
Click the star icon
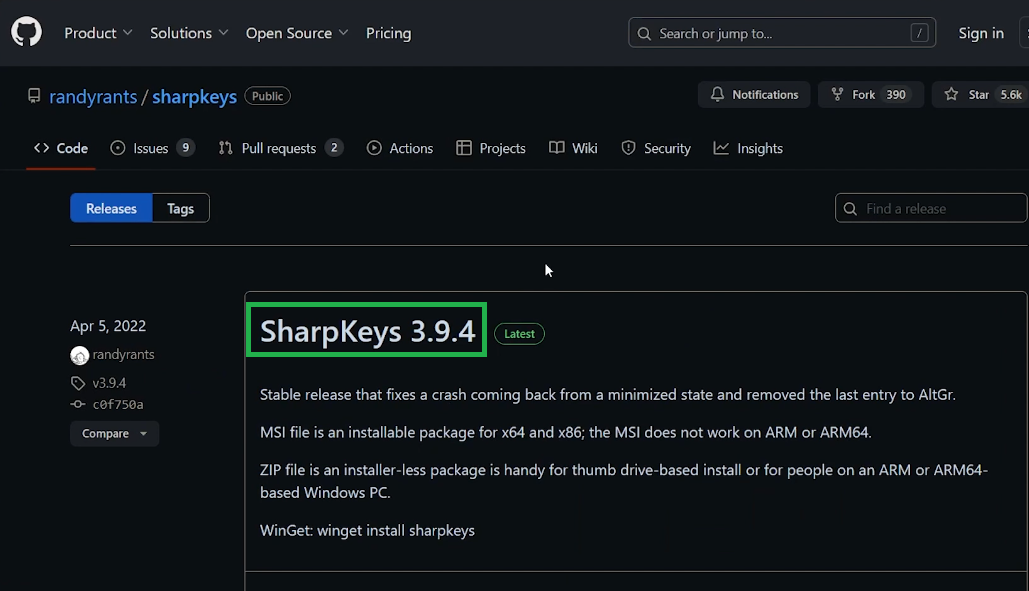[x=951, y=94]
